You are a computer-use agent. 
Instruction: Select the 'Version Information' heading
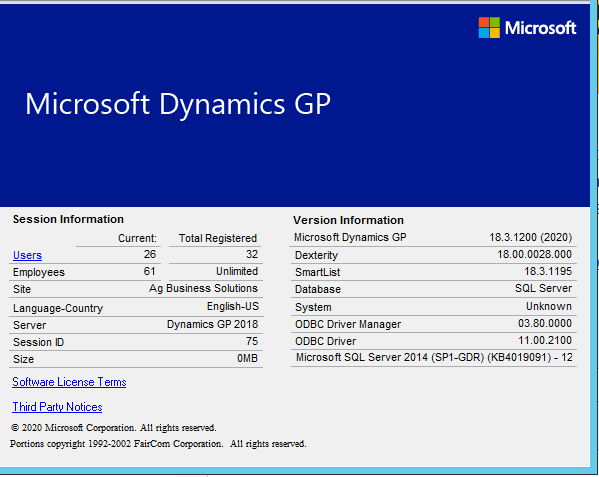[348, 220]
